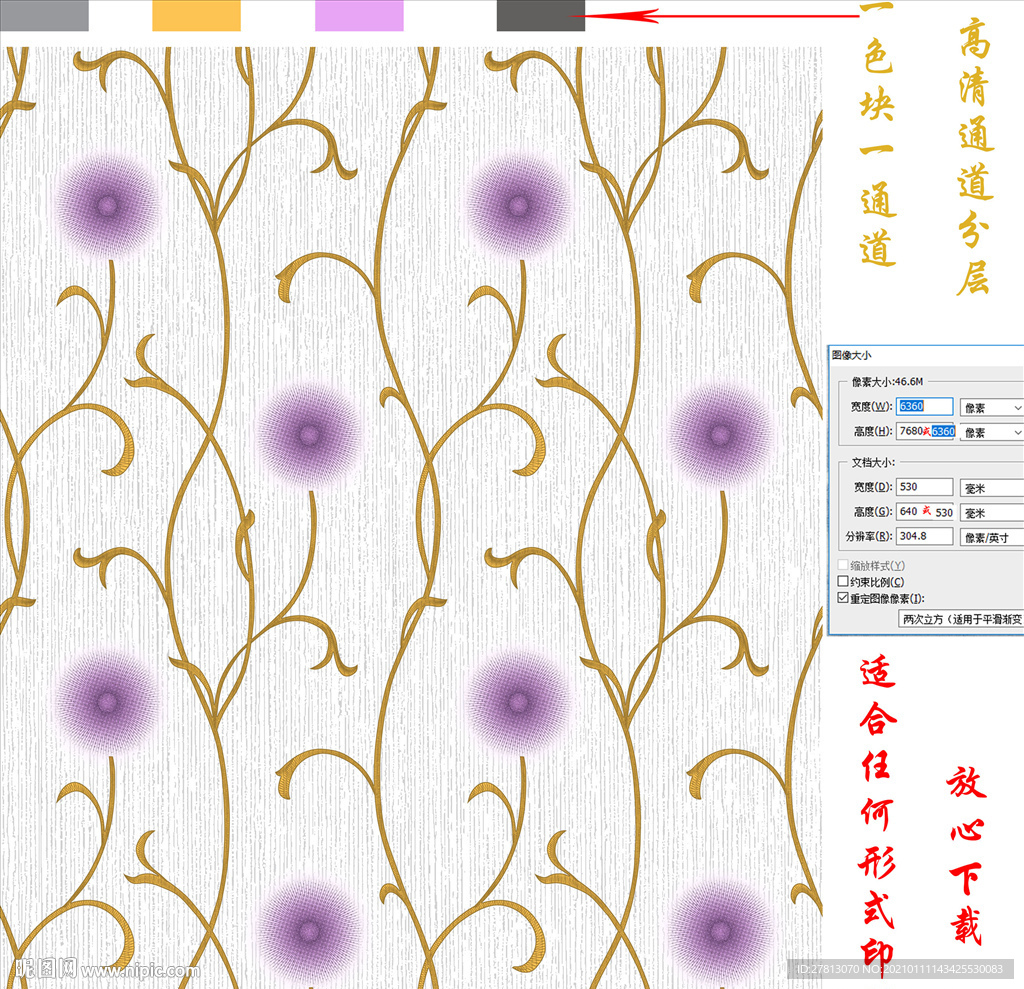Open the document width unit dropdown 毫米

(991, 488)
